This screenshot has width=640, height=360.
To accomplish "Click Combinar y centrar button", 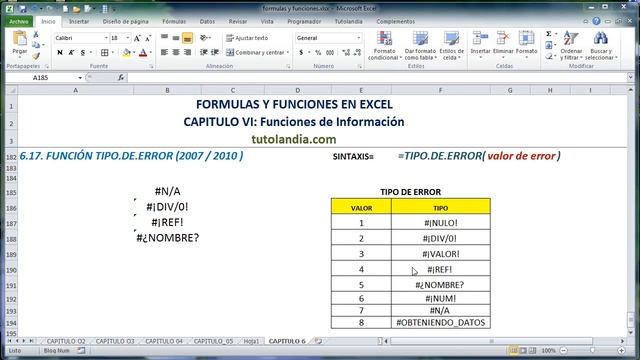I will click(x=258, y=53).
